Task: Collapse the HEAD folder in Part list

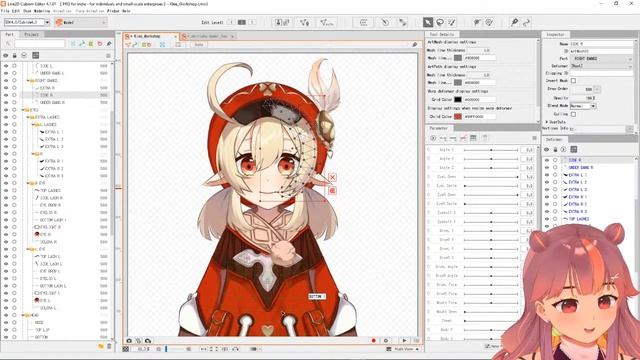Action: point(23,315)
